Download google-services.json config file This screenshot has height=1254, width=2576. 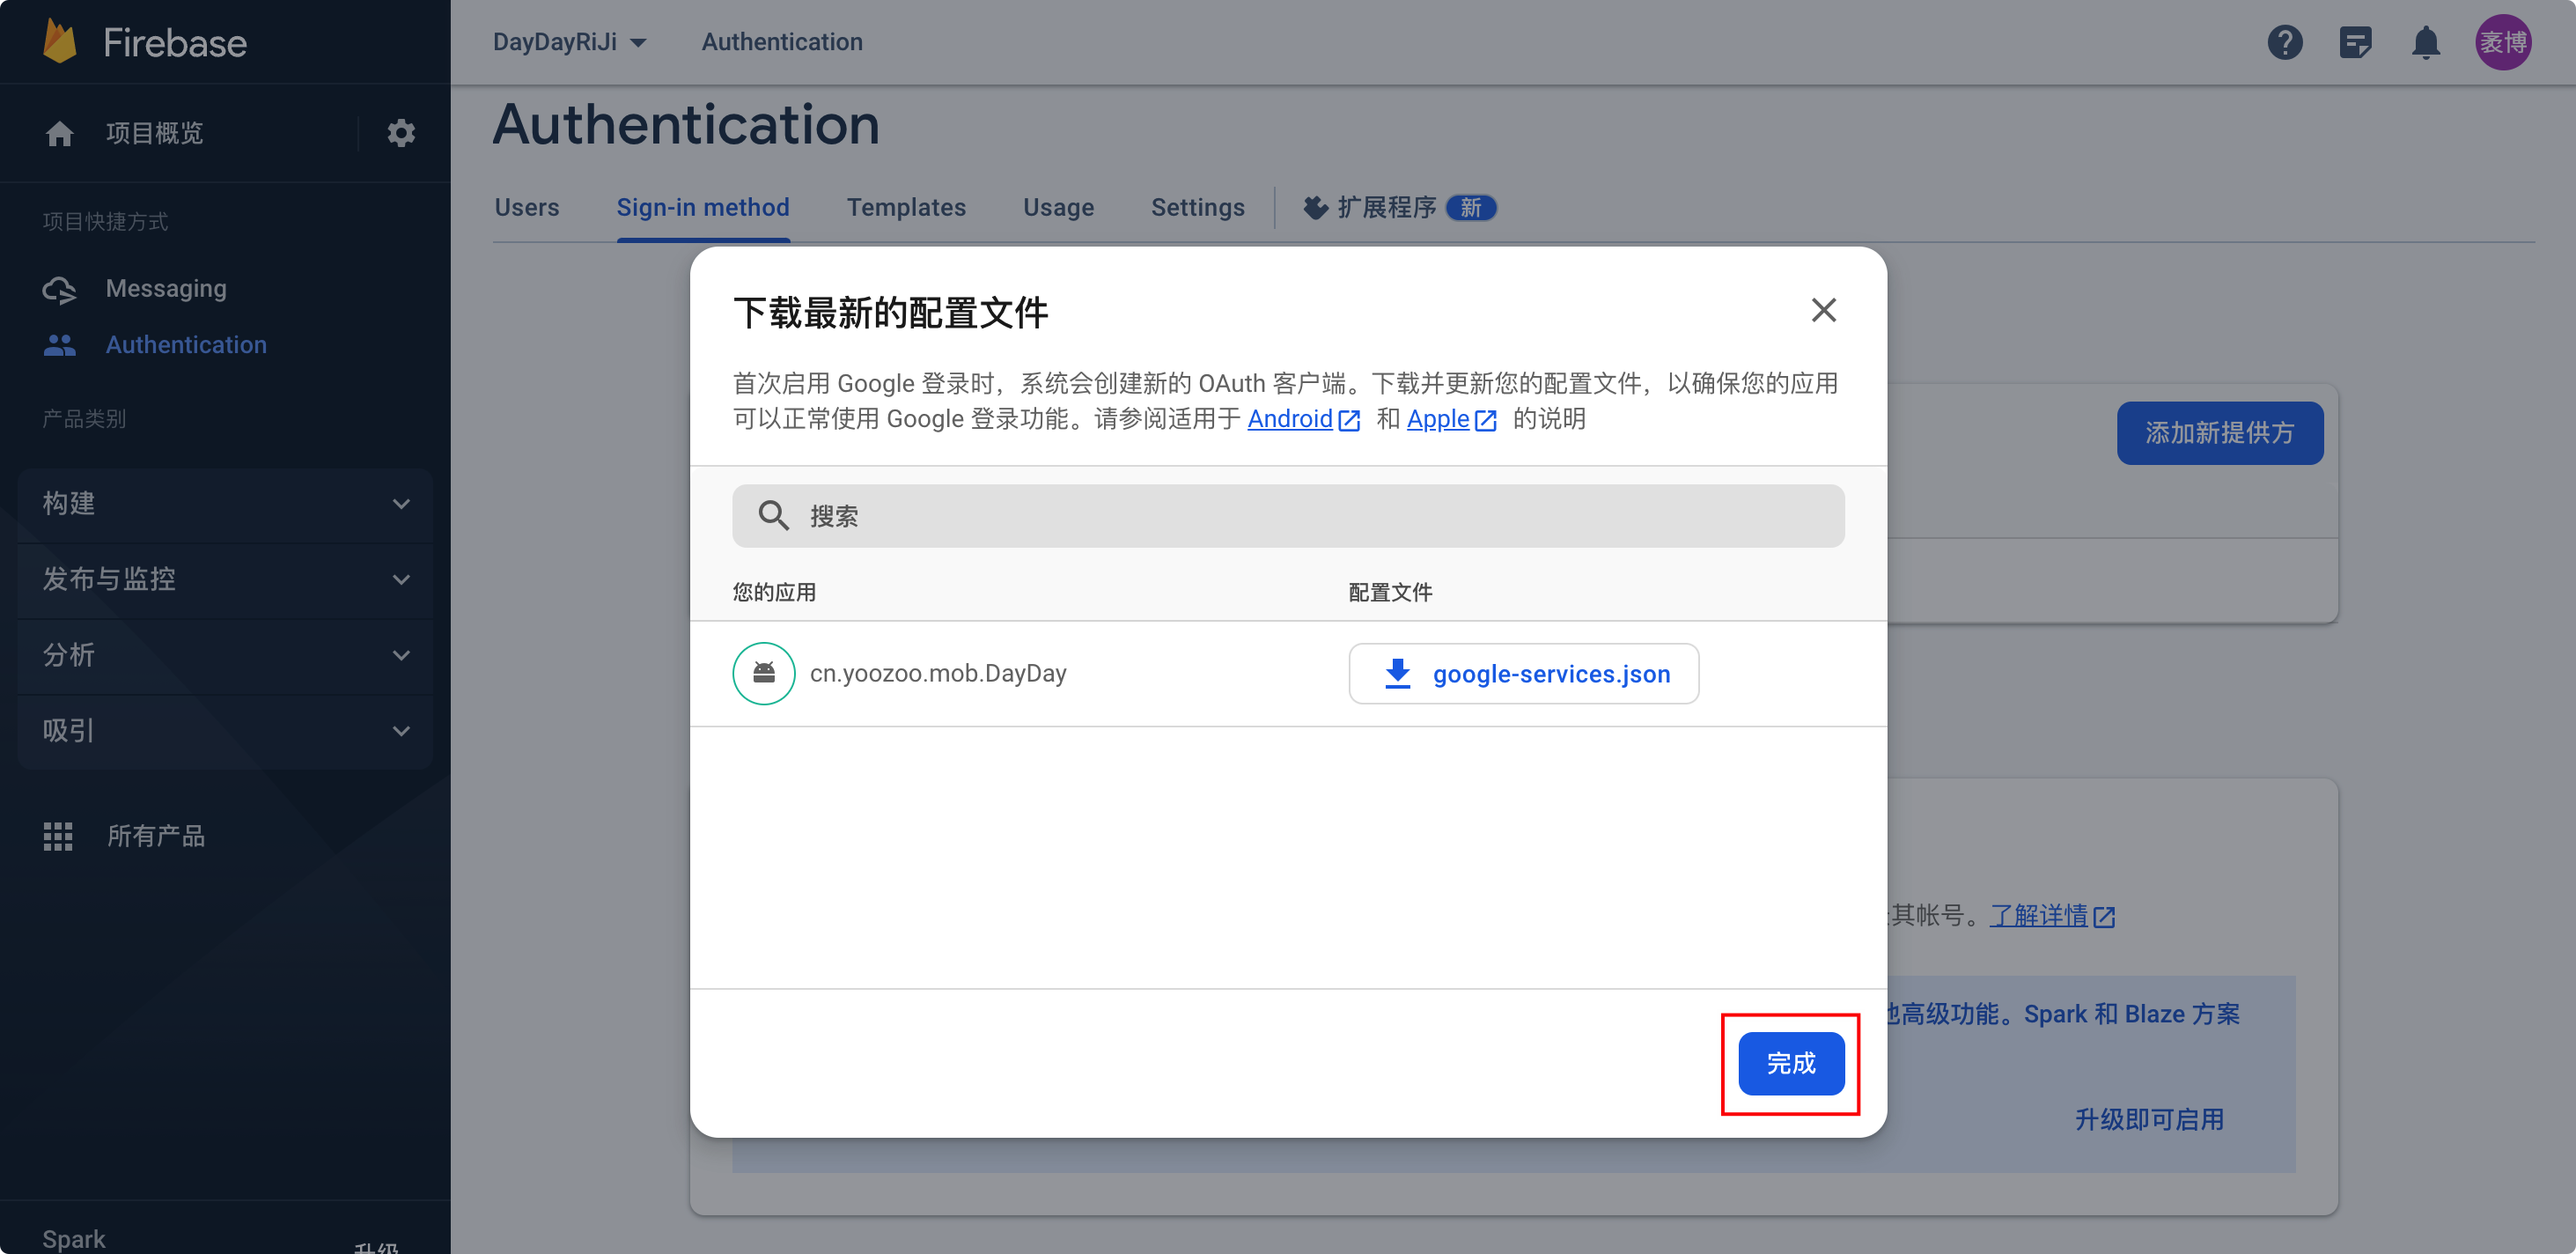coord(1523,673)
